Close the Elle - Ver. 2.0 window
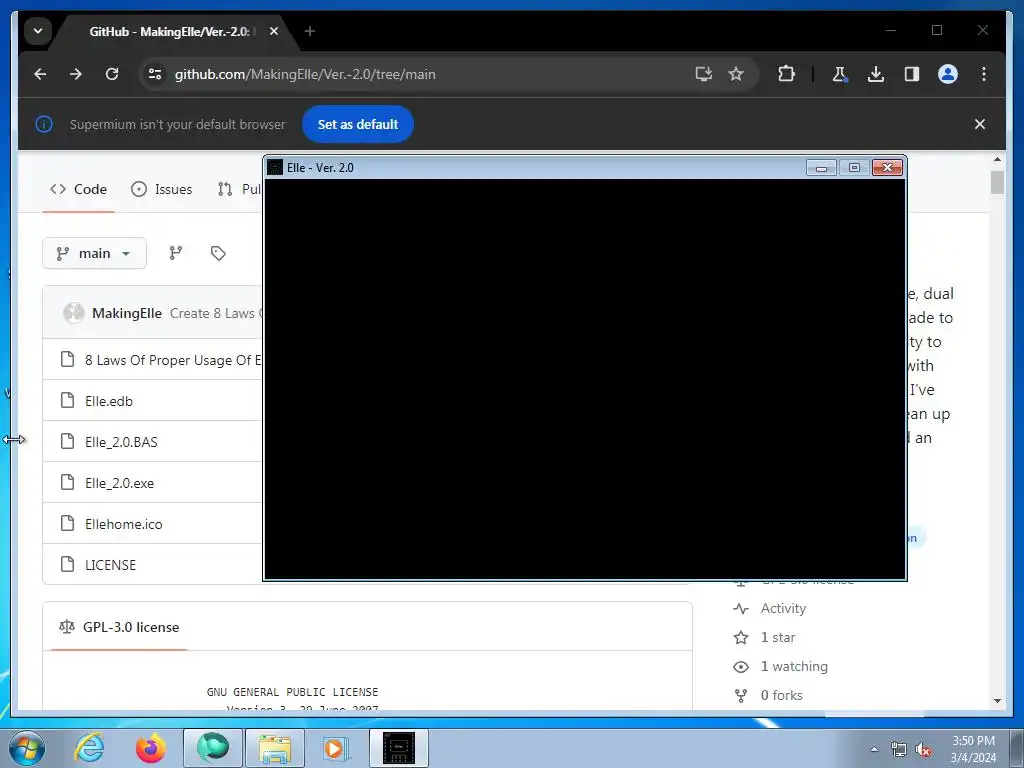 (x=888, y=168)
